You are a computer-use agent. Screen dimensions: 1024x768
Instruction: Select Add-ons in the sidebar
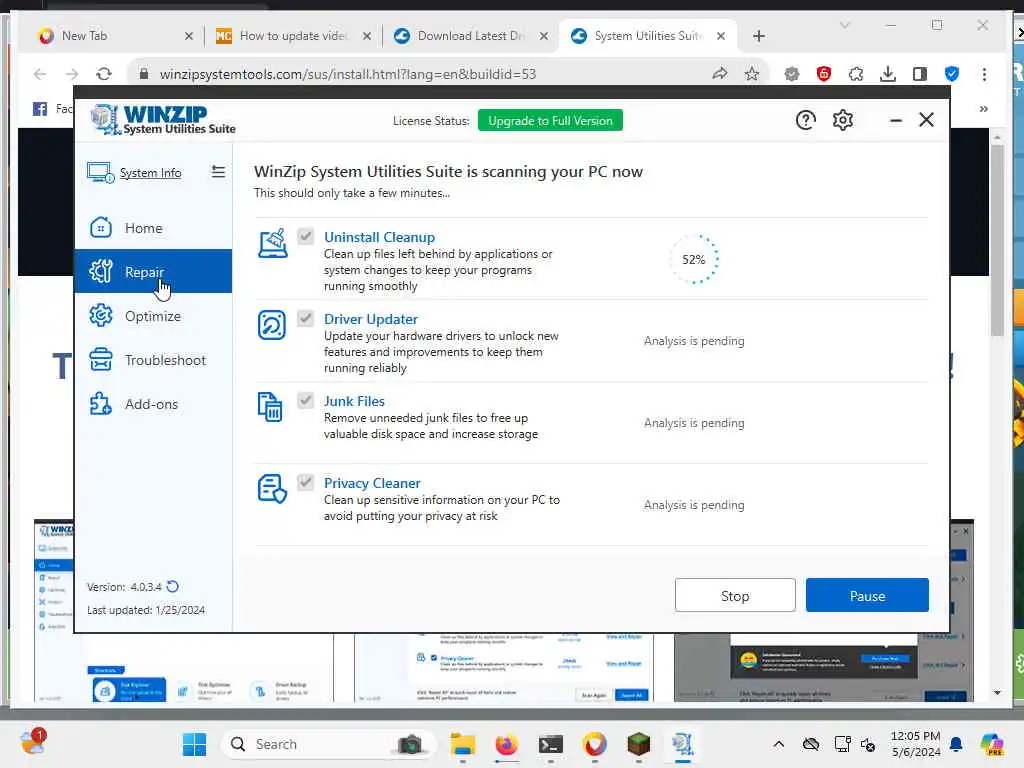pyautogui.click(x=153, y=404)
